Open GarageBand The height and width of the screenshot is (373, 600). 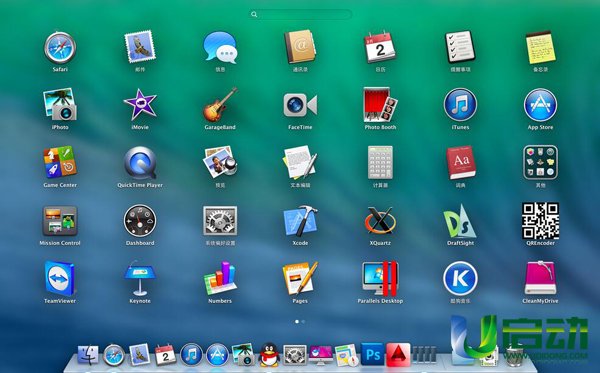220,105
